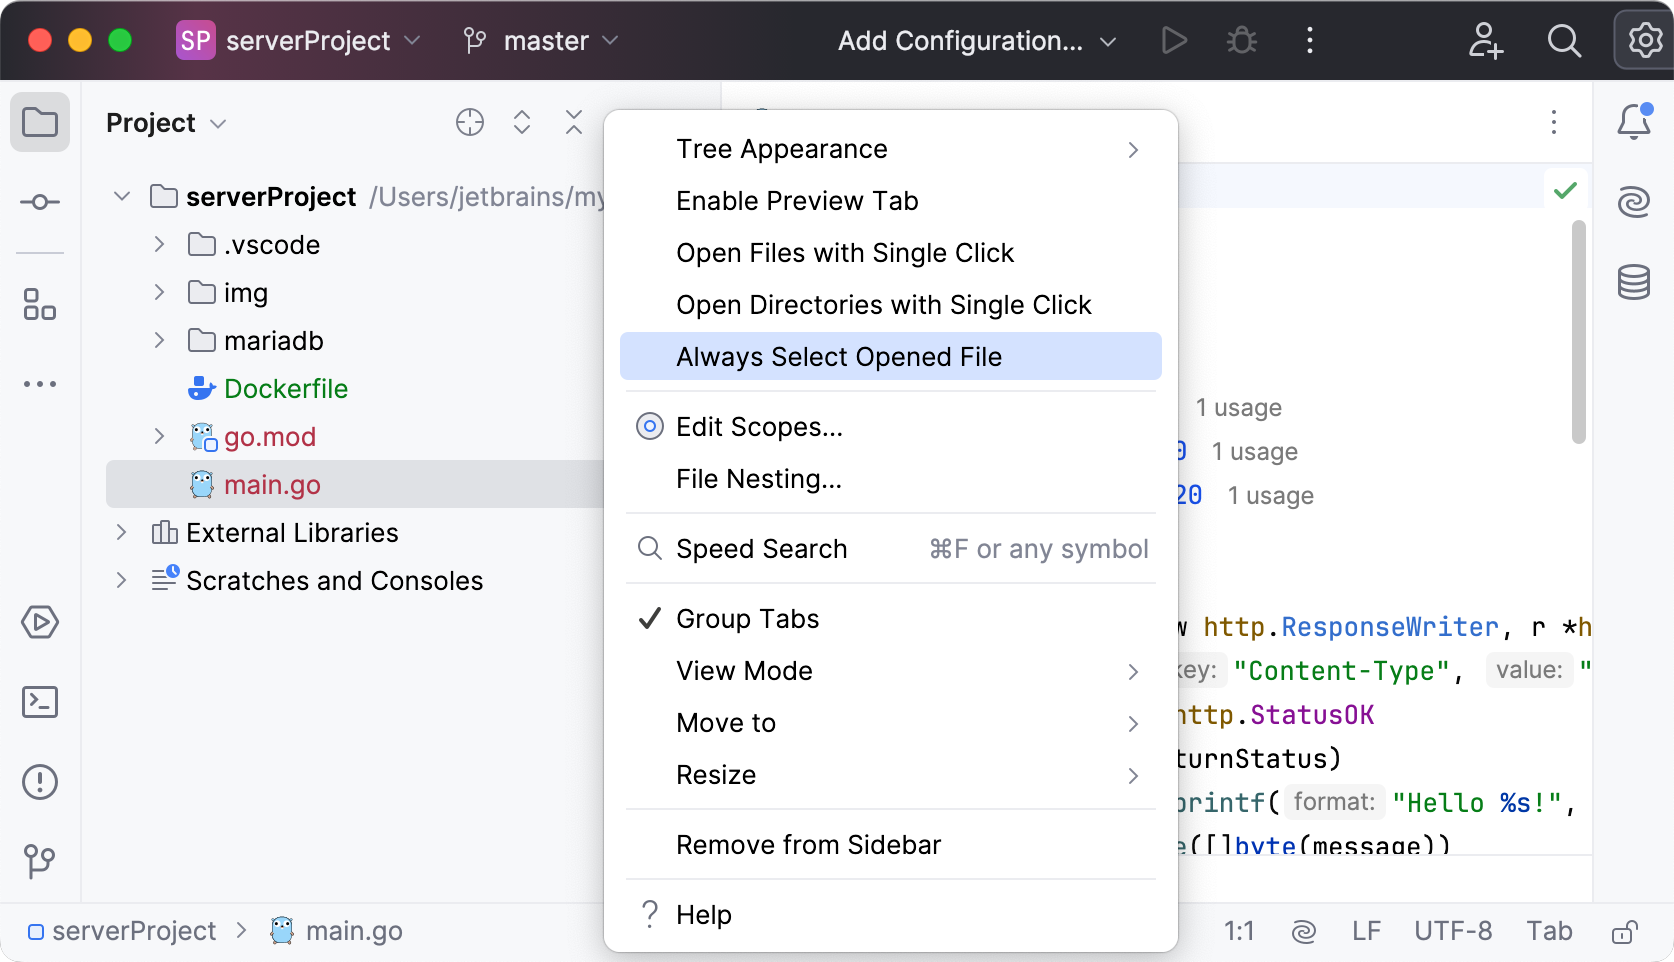
Task: Choose Edit Scopes from the menu
Action: tap(758, 426)
